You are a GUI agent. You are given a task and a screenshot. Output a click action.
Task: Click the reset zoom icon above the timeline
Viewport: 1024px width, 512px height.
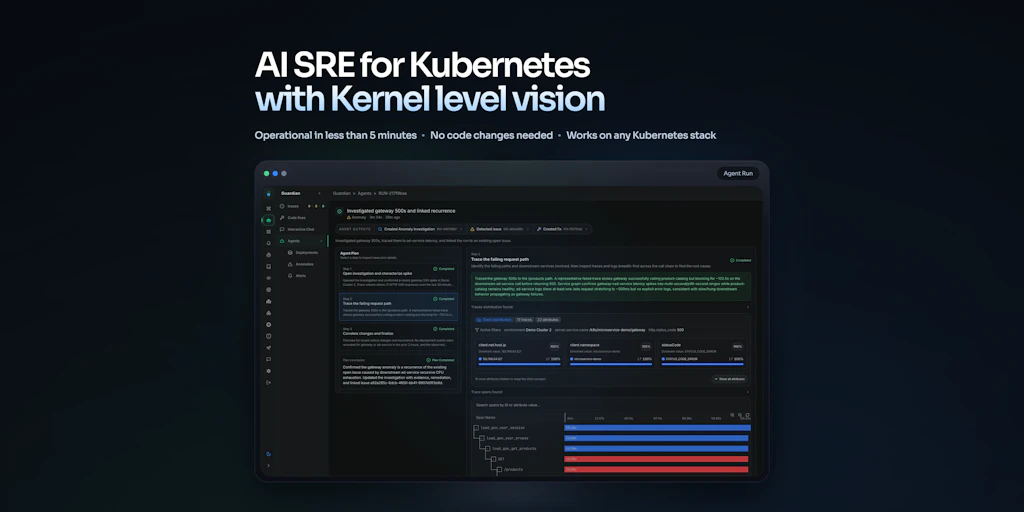pyautogui.click(x=747, y=415)
